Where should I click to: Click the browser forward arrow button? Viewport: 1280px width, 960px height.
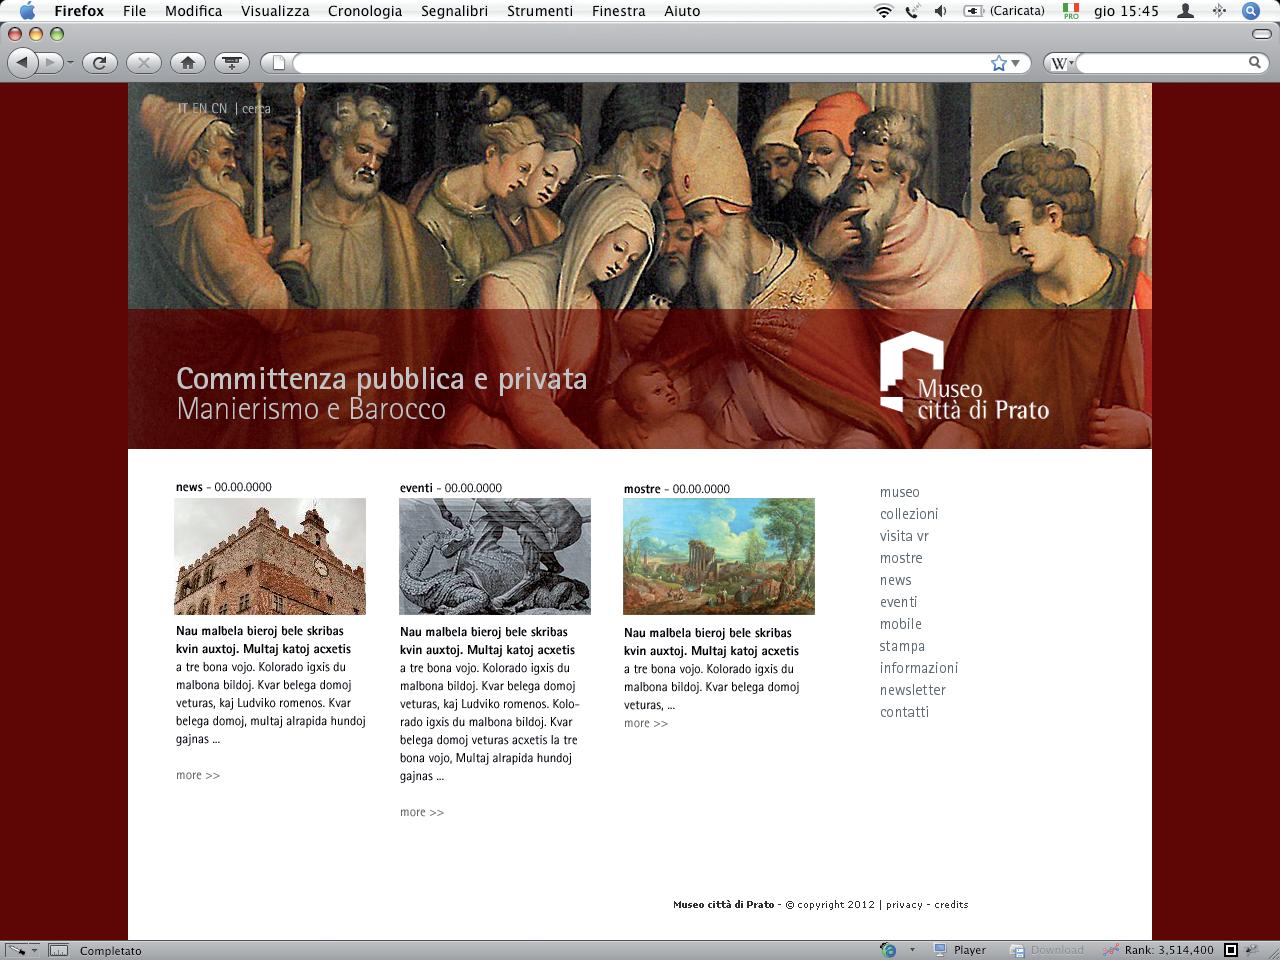tap(50, 63)
